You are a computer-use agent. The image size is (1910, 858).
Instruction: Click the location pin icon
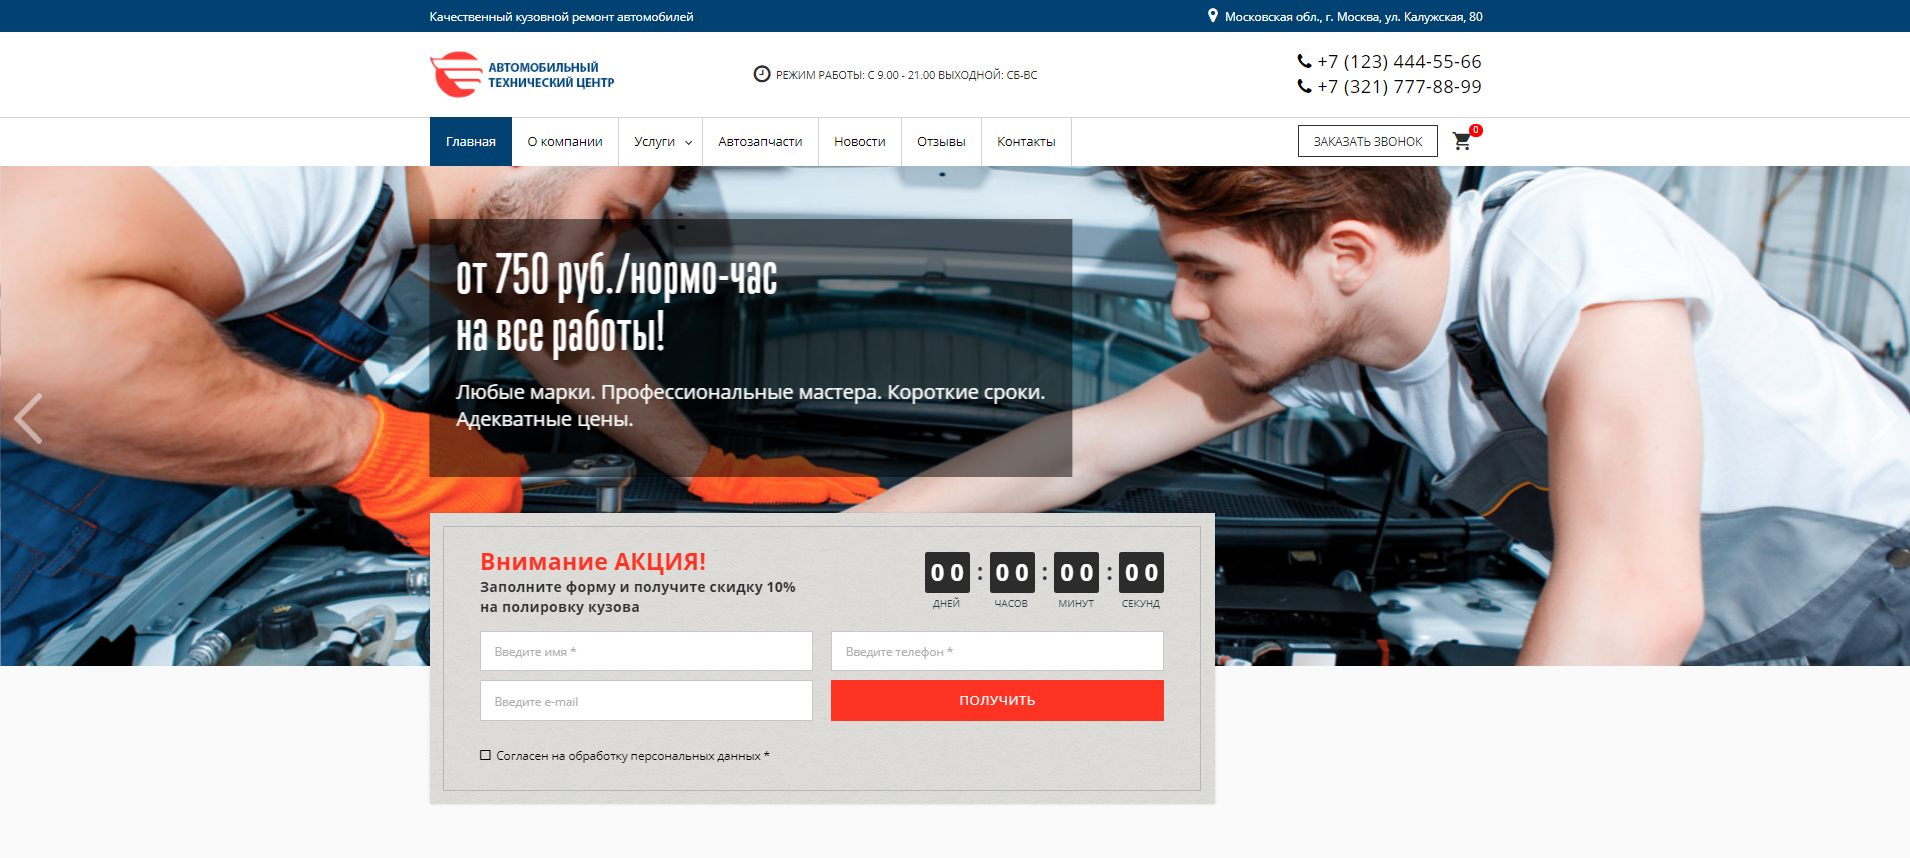point(1213,16)
